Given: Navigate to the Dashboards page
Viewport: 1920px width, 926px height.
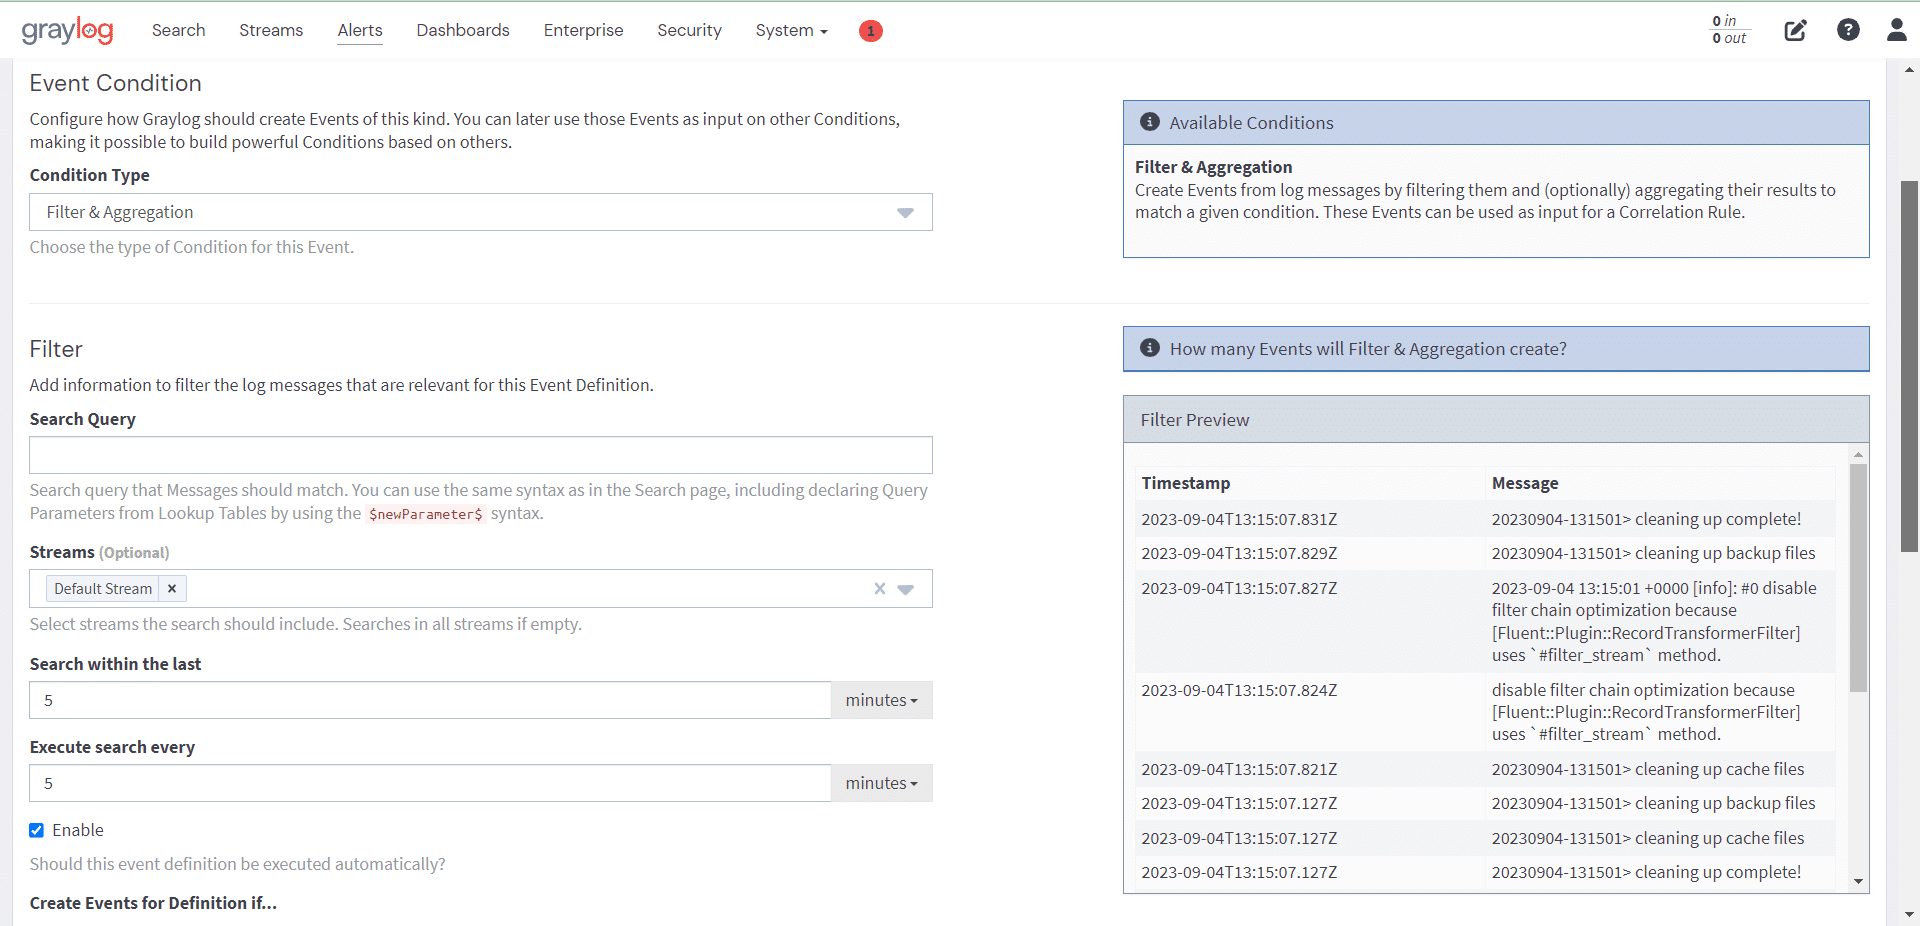Looking at the screenshot, I should tap(462, 30).
